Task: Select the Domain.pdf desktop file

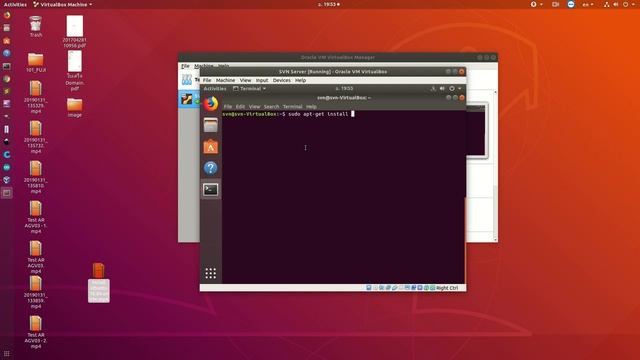Action: (x=74, y=71)
